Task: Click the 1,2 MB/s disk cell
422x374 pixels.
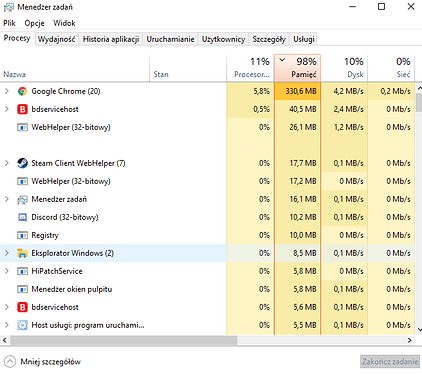Action: [x=344, y=127]
